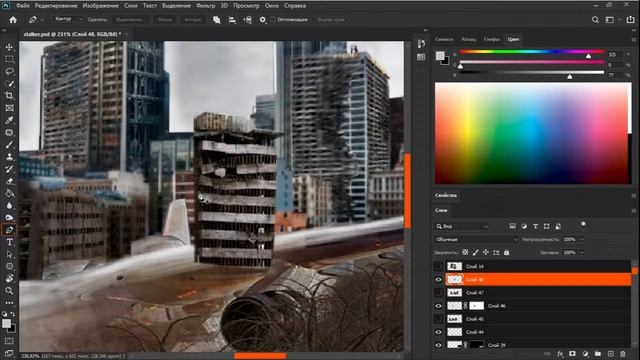The height and width of the screenshot is (360, 640).
Task: Click the hue slider handle
Action: point(589,56)
